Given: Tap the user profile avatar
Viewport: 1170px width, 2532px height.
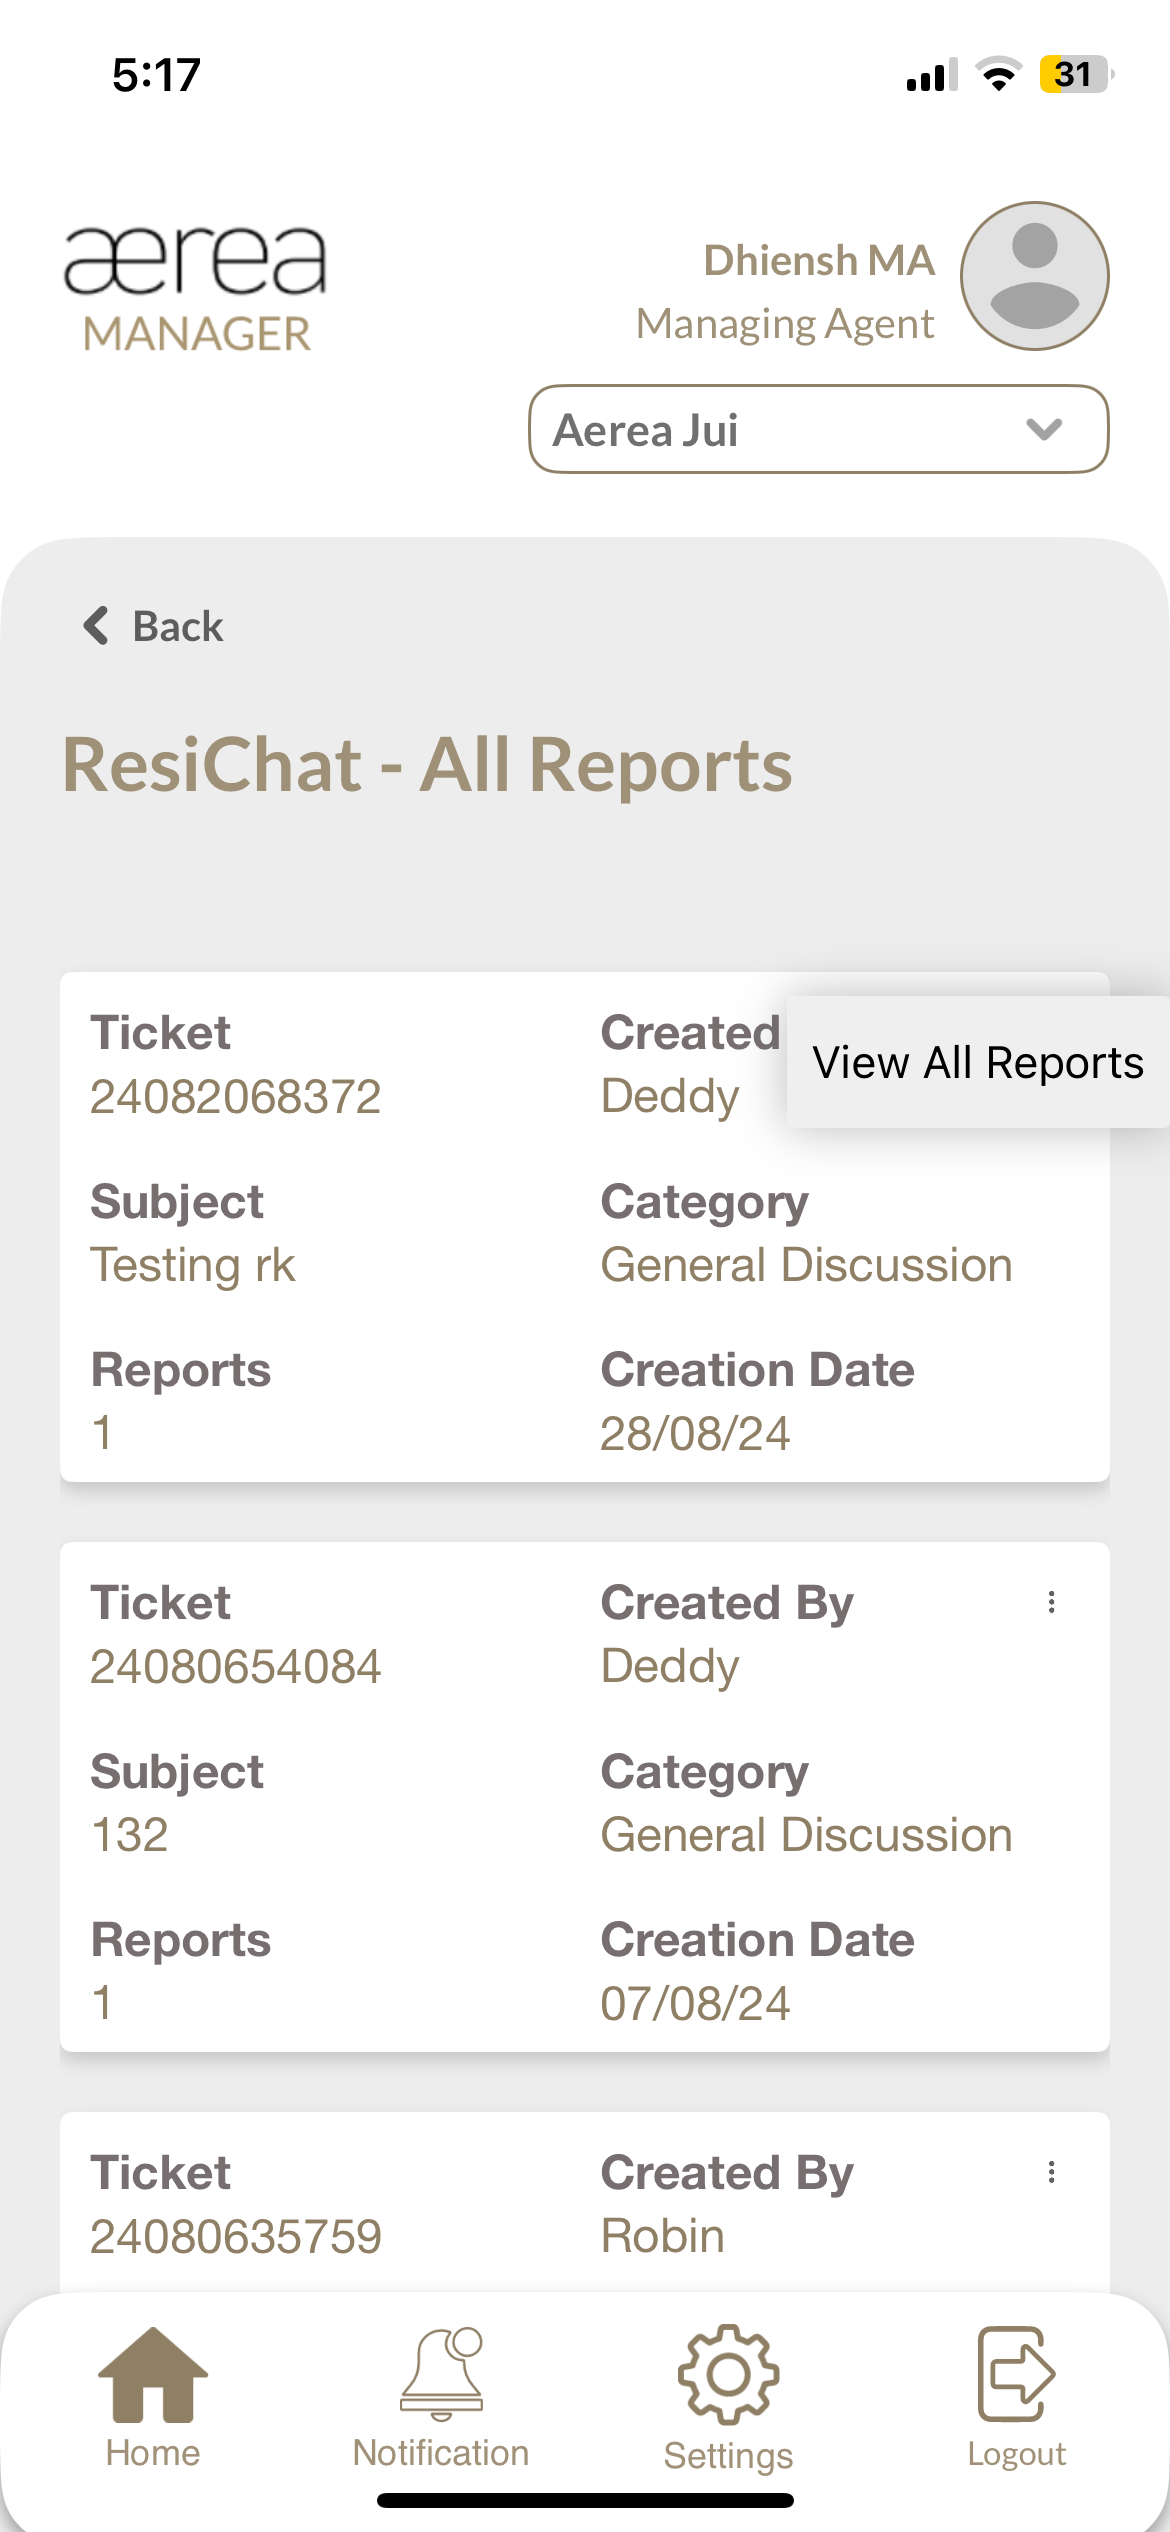Looking at the screenshot, I should coord(1034,276).
